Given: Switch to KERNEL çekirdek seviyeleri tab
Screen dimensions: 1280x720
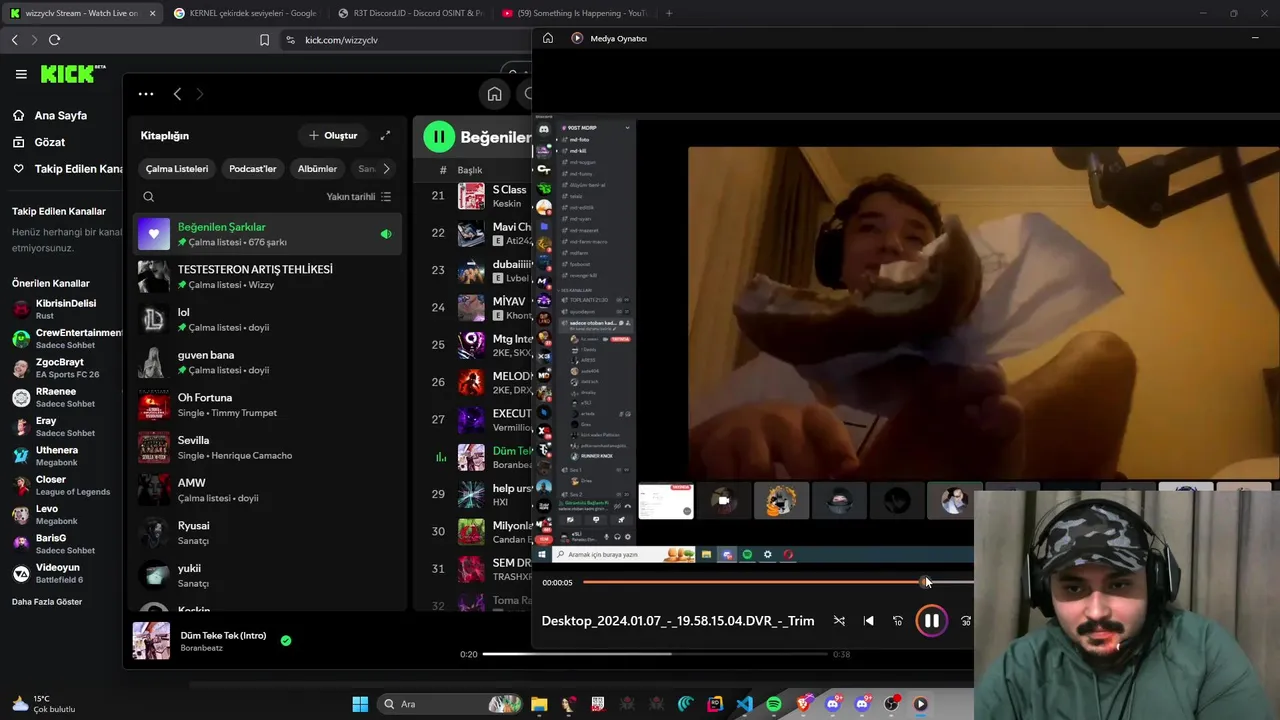Looking at the screenshot, I should coord(245,13).
